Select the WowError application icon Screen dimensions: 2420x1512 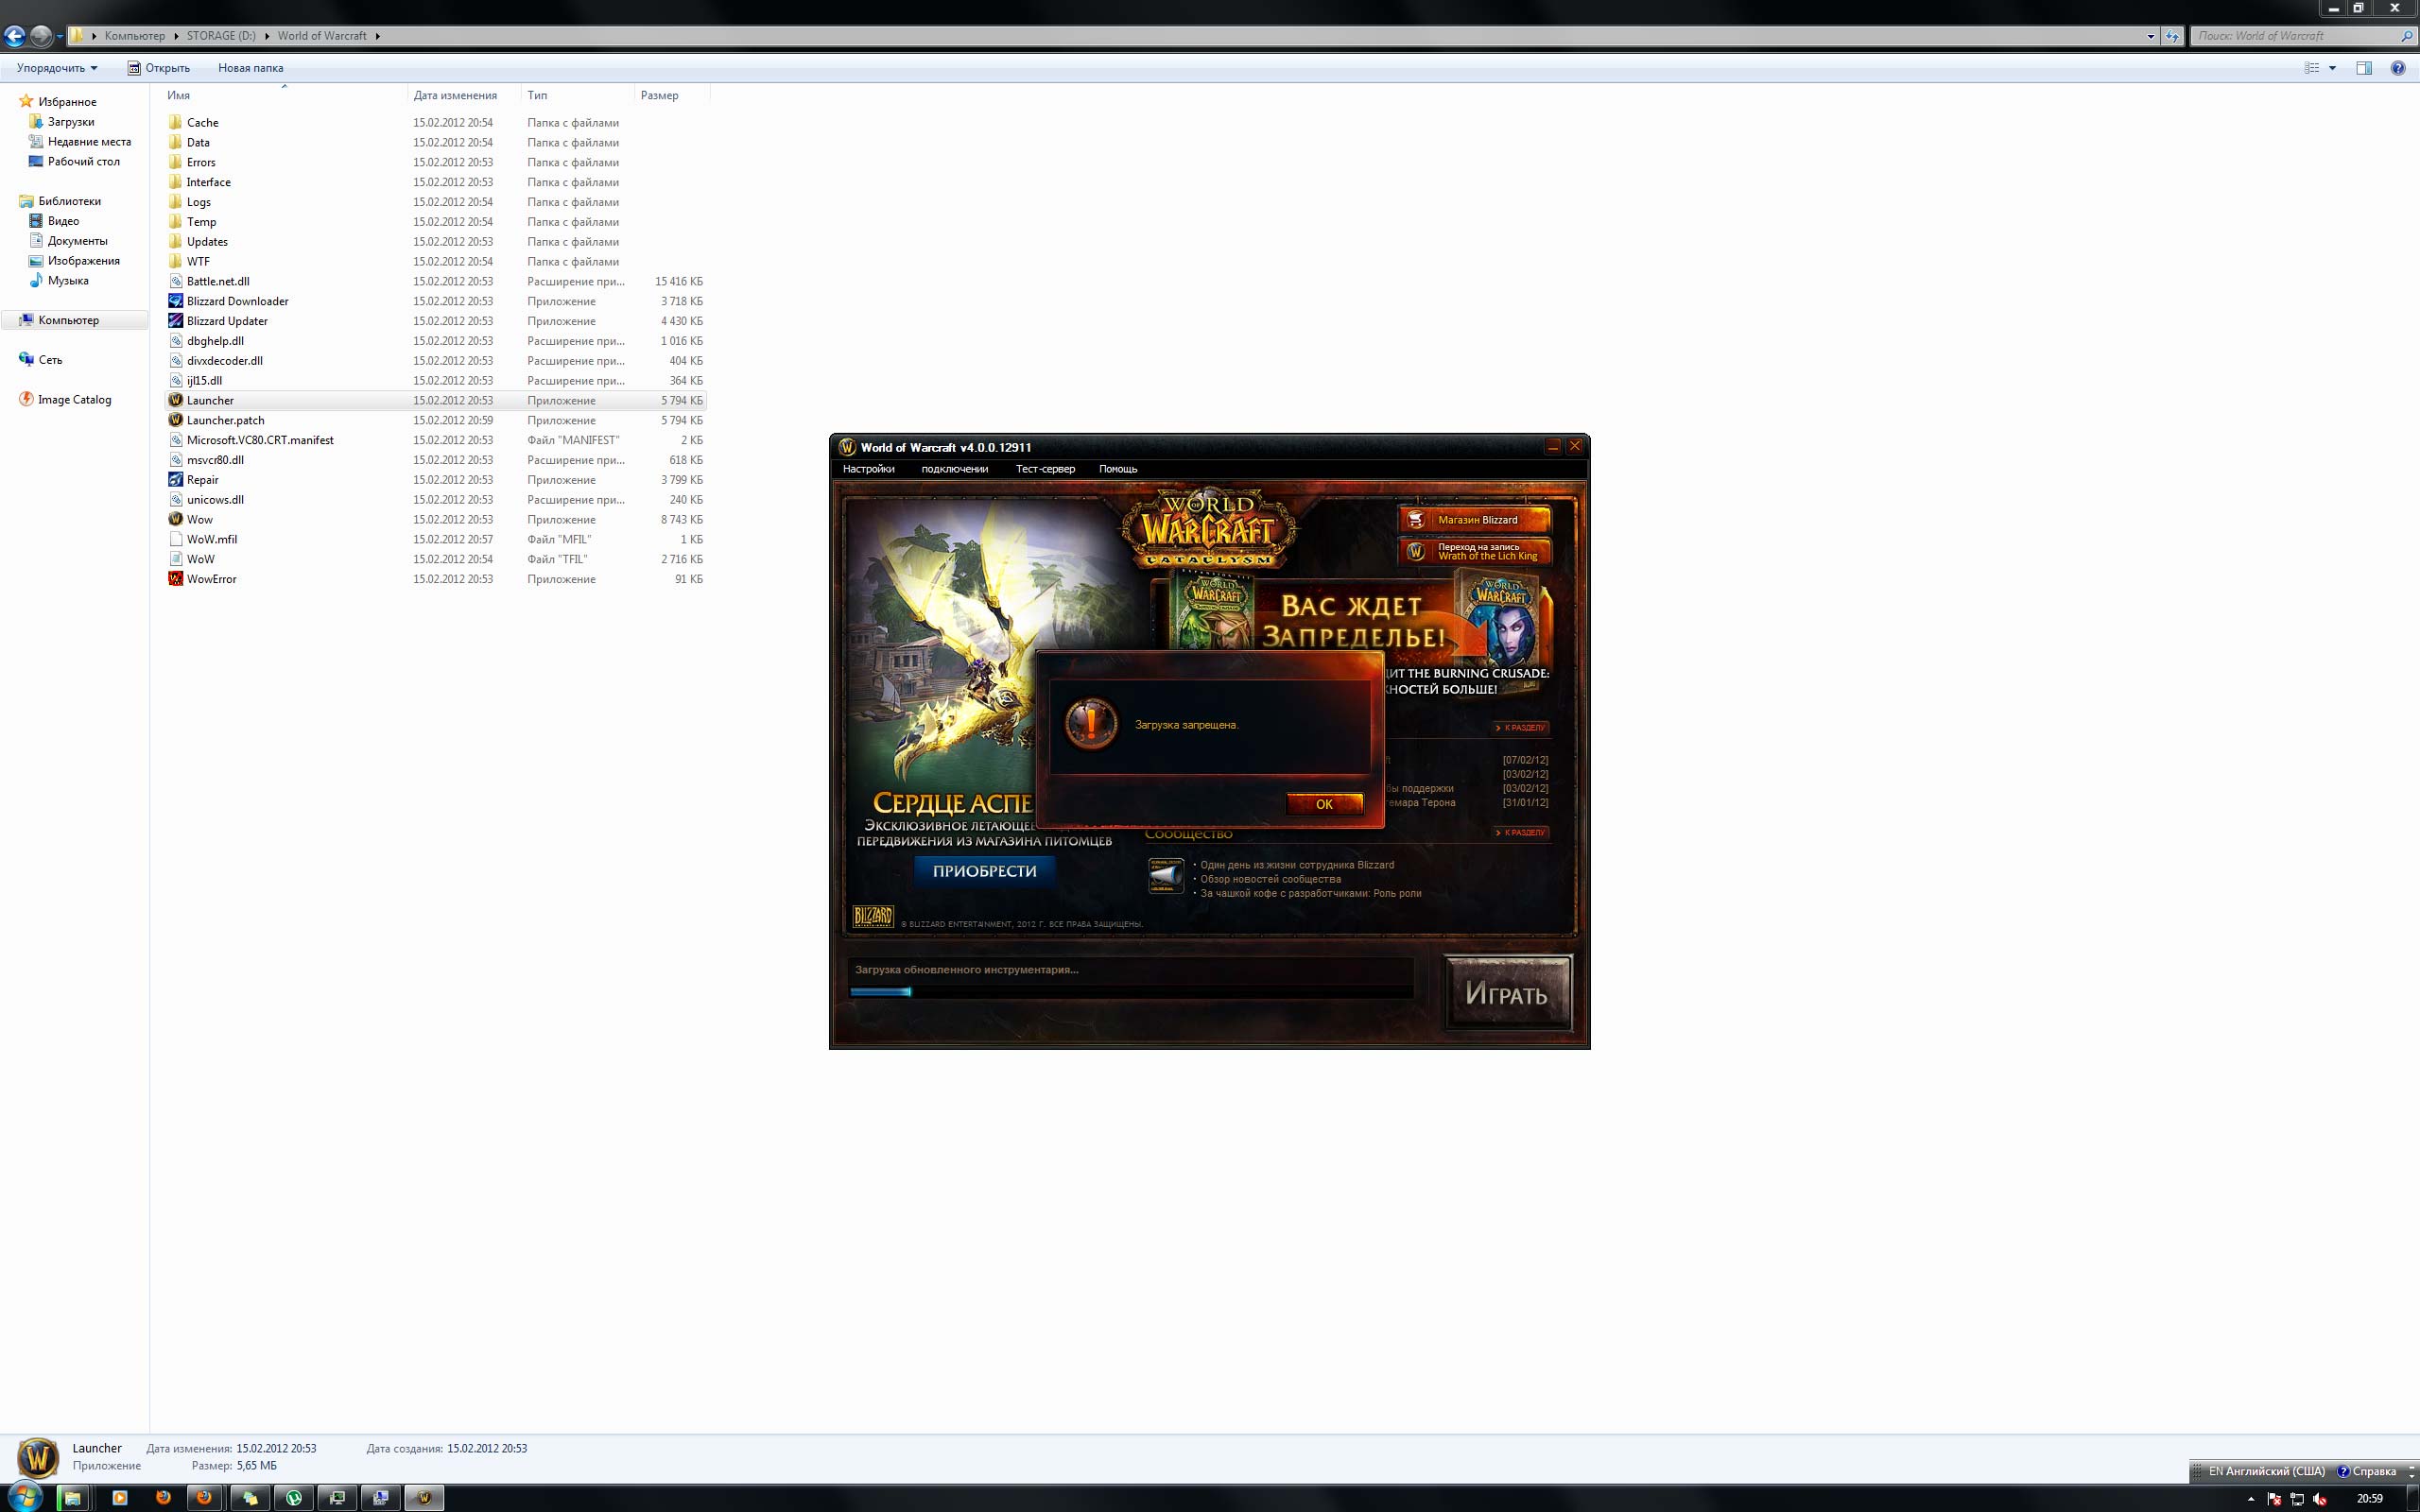(x=175, y=579)
